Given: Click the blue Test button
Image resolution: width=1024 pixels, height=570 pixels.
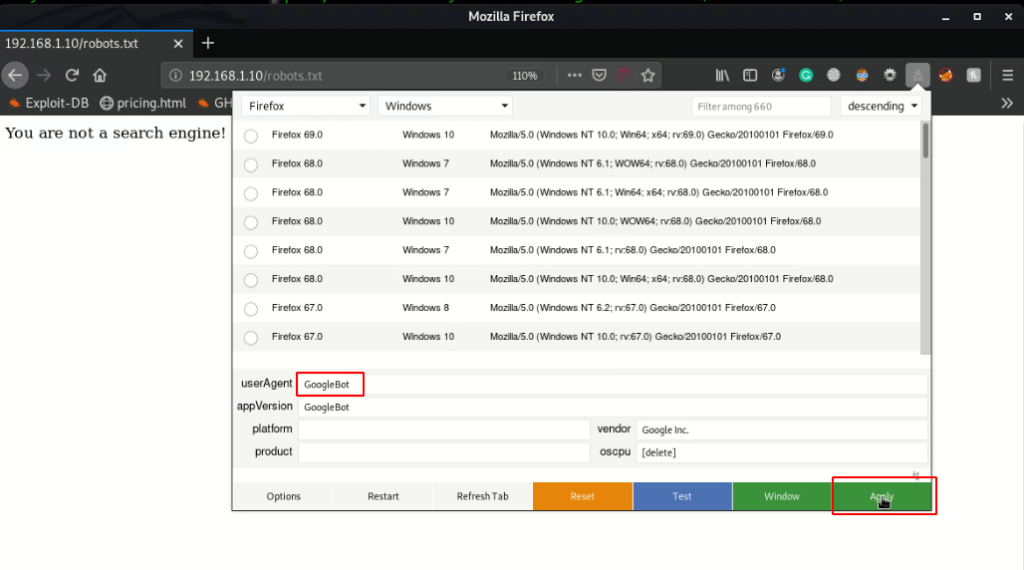Looking at the screenshot, I should (682, 496).
